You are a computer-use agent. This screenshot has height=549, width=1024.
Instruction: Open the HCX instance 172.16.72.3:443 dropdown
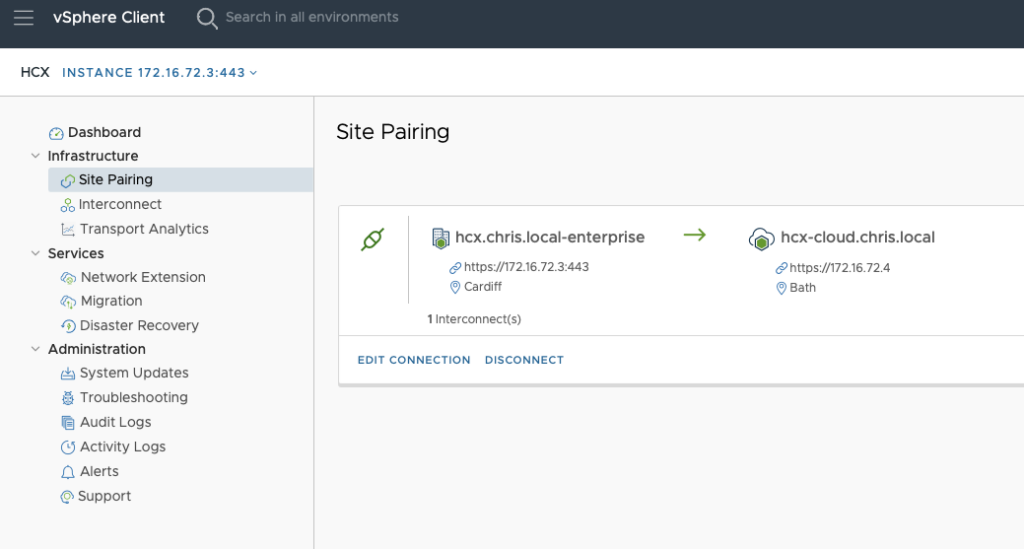pos(159,72)
